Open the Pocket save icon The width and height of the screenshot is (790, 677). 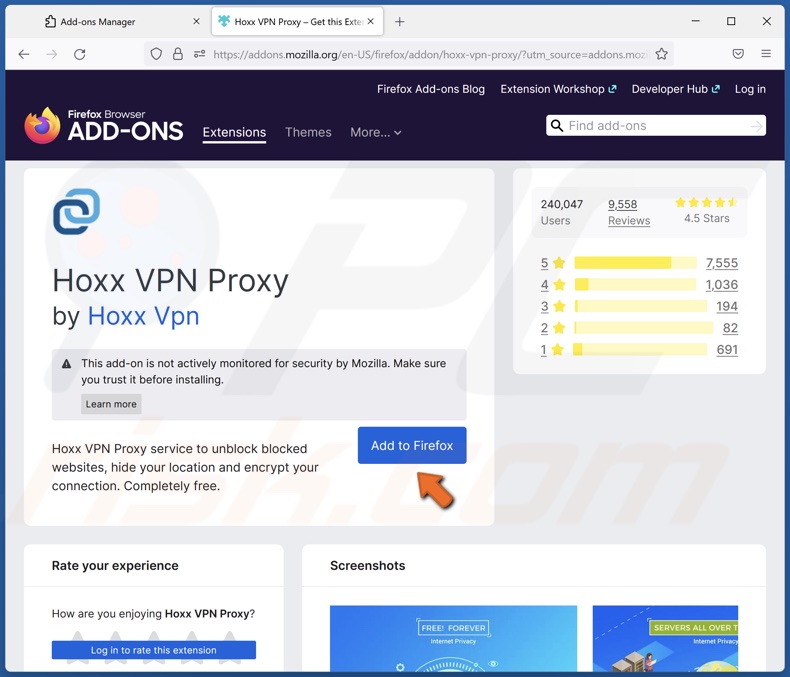tap(738, 54)
